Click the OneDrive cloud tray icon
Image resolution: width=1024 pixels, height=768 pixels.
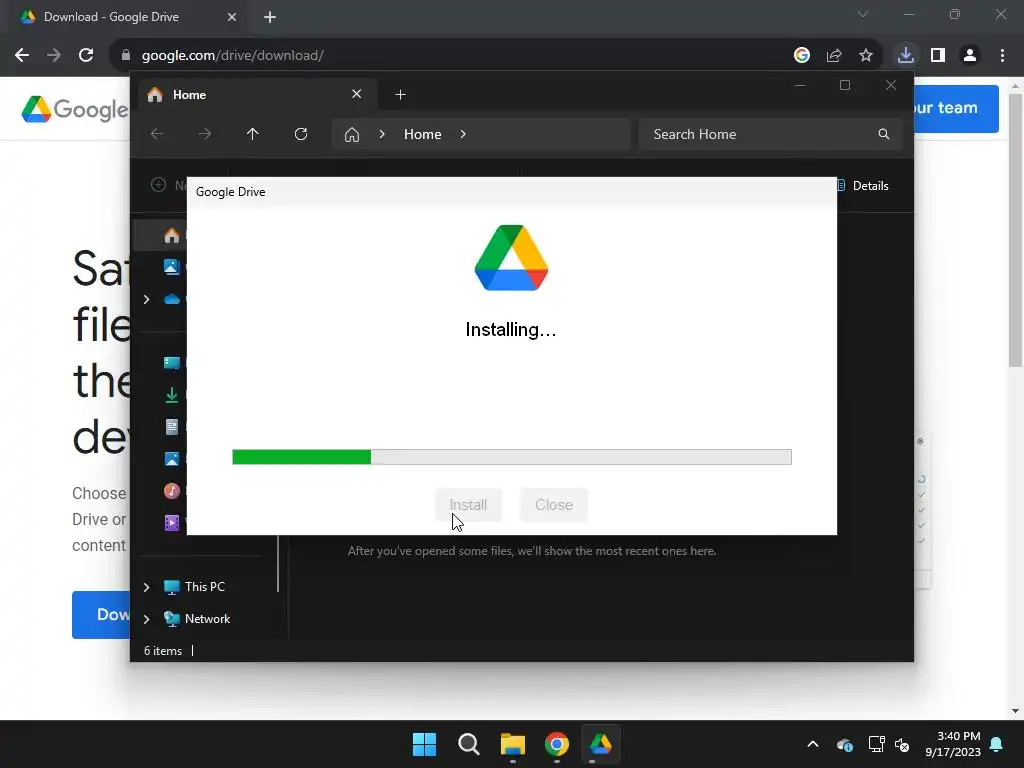844,744
